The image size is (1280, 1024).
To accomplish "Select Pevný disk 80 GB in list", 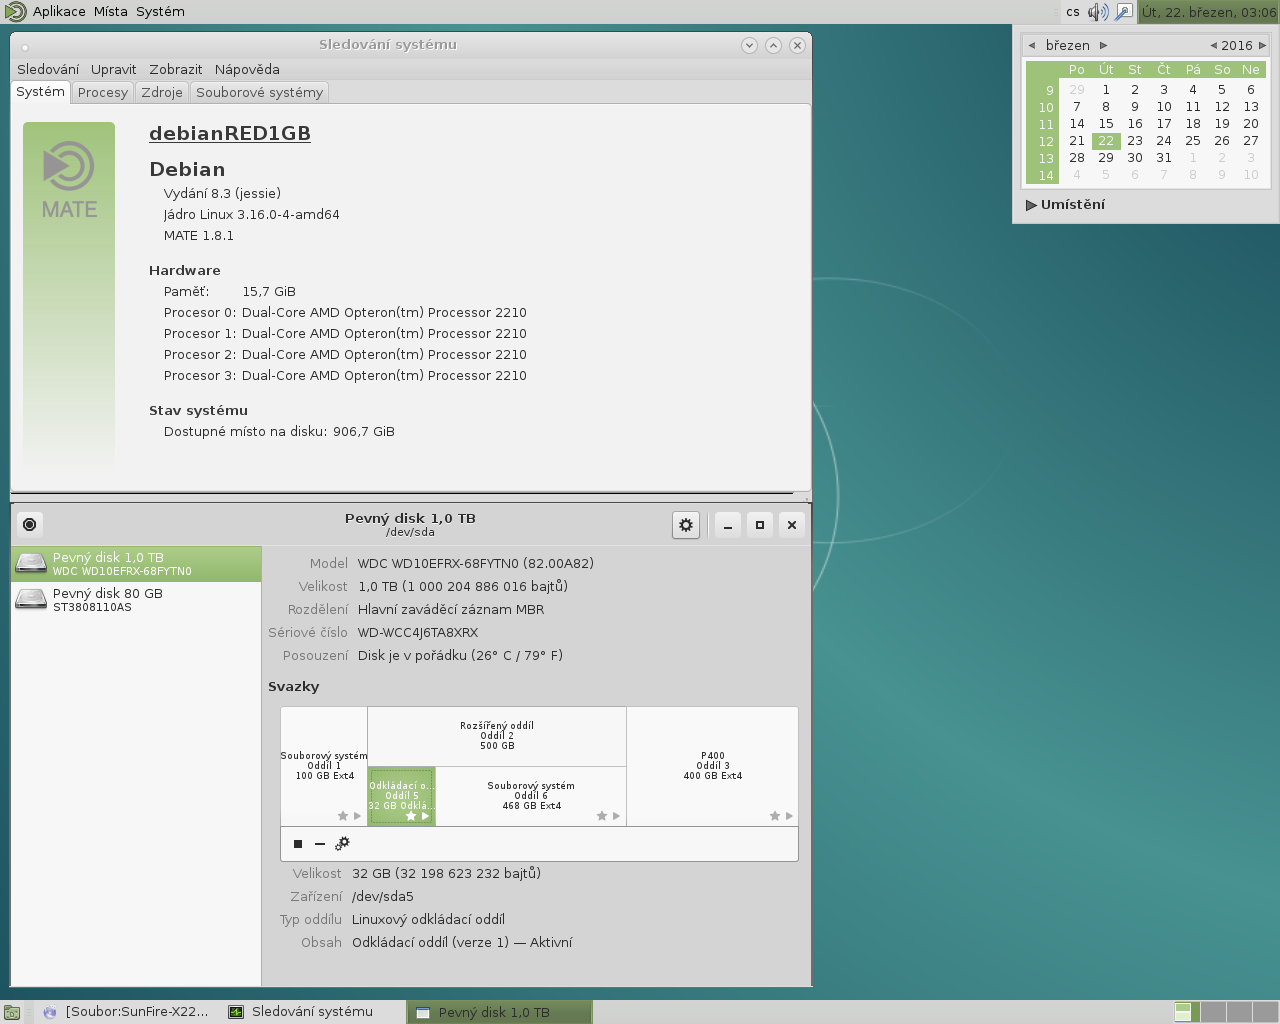I will point(107,599).
